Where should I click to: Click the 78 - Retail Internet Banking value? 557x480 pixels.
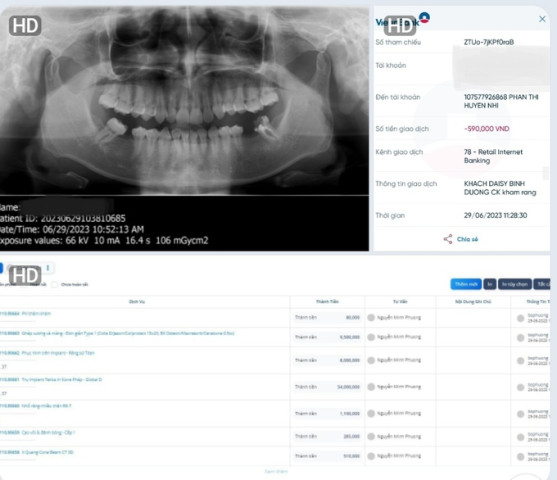[x=493, y=156]
